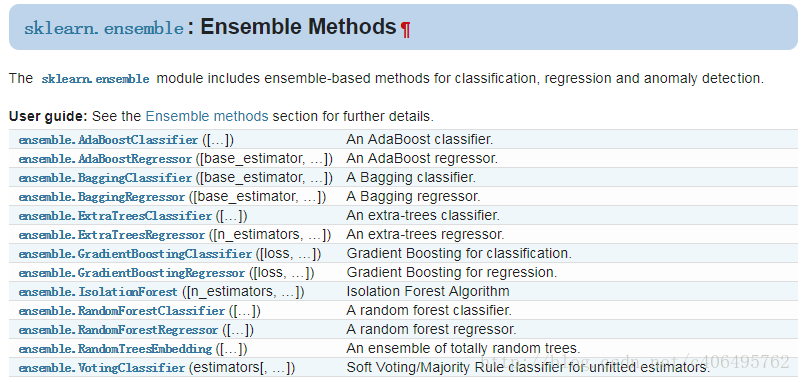This screenshot has width=801, height=382.
Task: Click 'An ensemble of totally random trees' text
Action: [463, 349]
